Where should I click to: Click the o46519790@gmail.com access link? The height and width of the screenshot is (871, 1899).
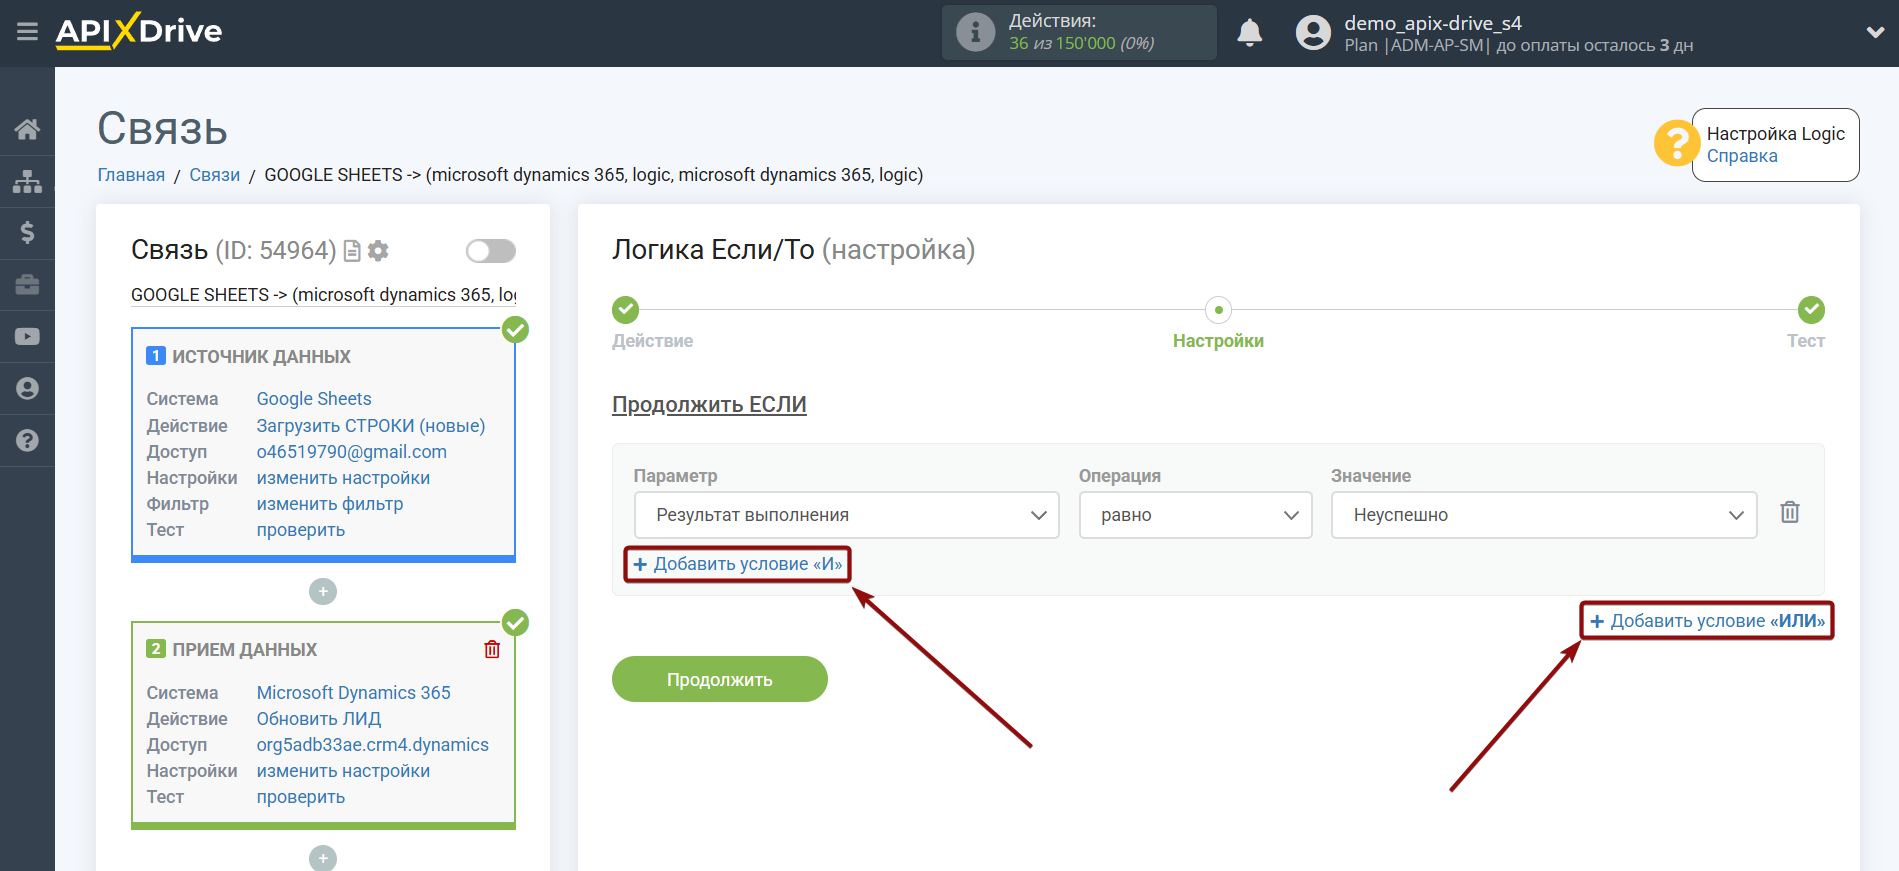click(352, 452)
